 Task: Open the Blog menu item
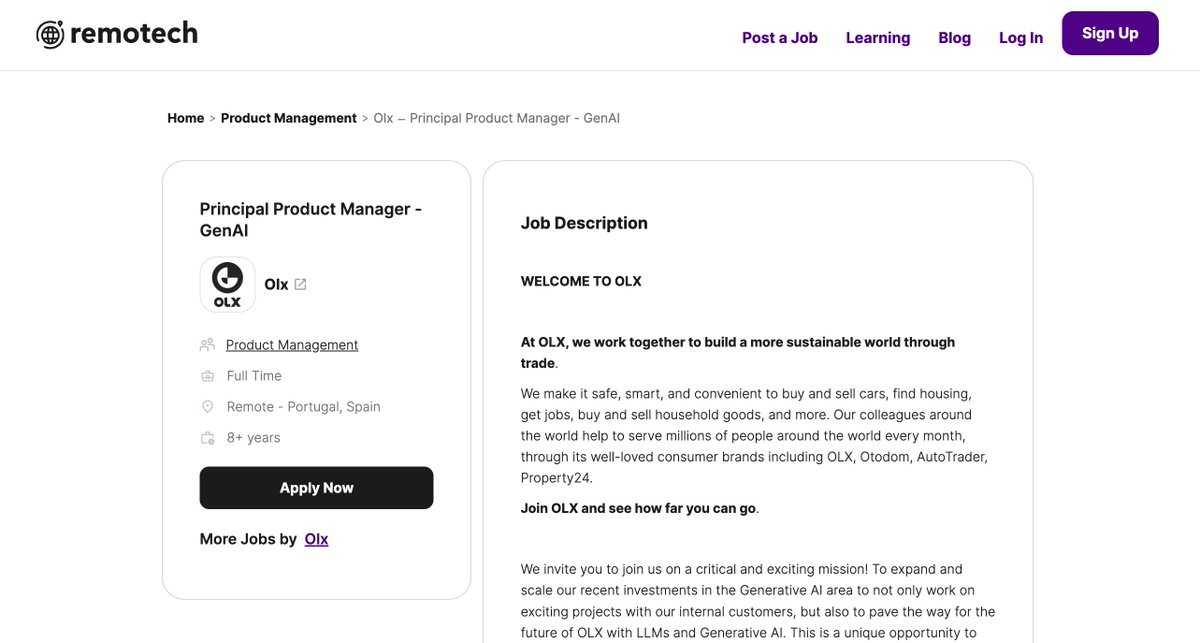click(955, 37)
